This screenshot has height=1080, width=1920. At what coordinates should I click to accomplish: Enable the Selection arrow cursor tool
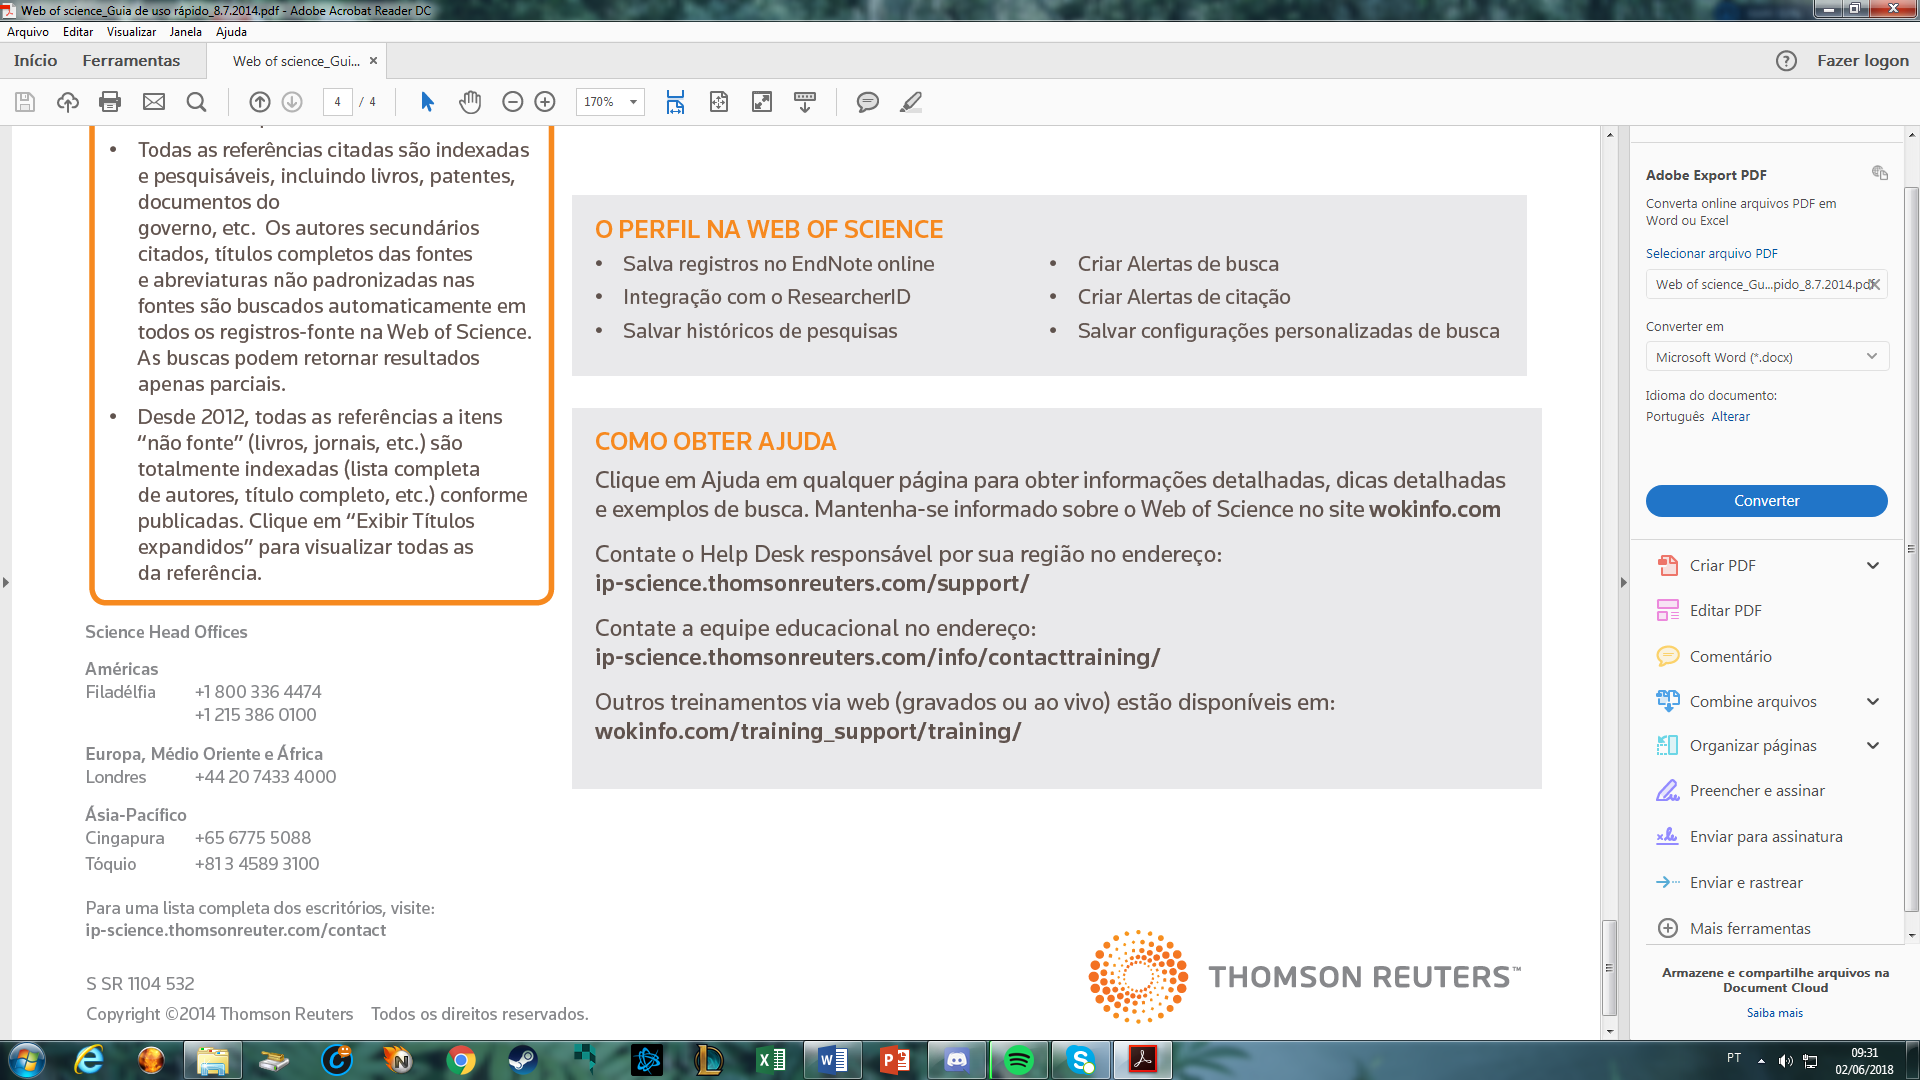pos(427,102)
